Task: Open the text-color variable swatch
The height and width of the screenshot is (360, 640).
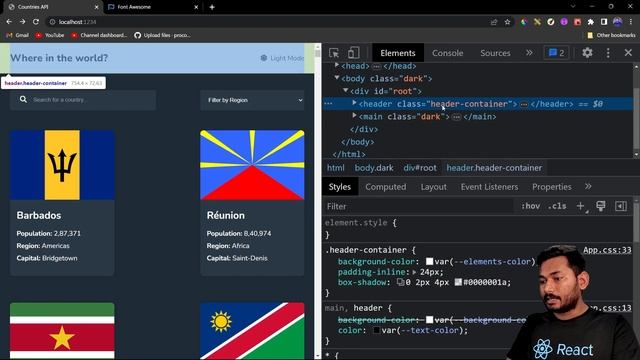Action: (x=376, y=330)
